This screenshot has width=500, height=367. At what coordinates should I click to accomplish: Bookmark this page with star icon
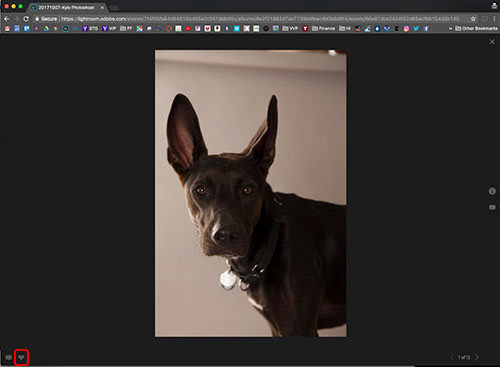click(473, 19)
